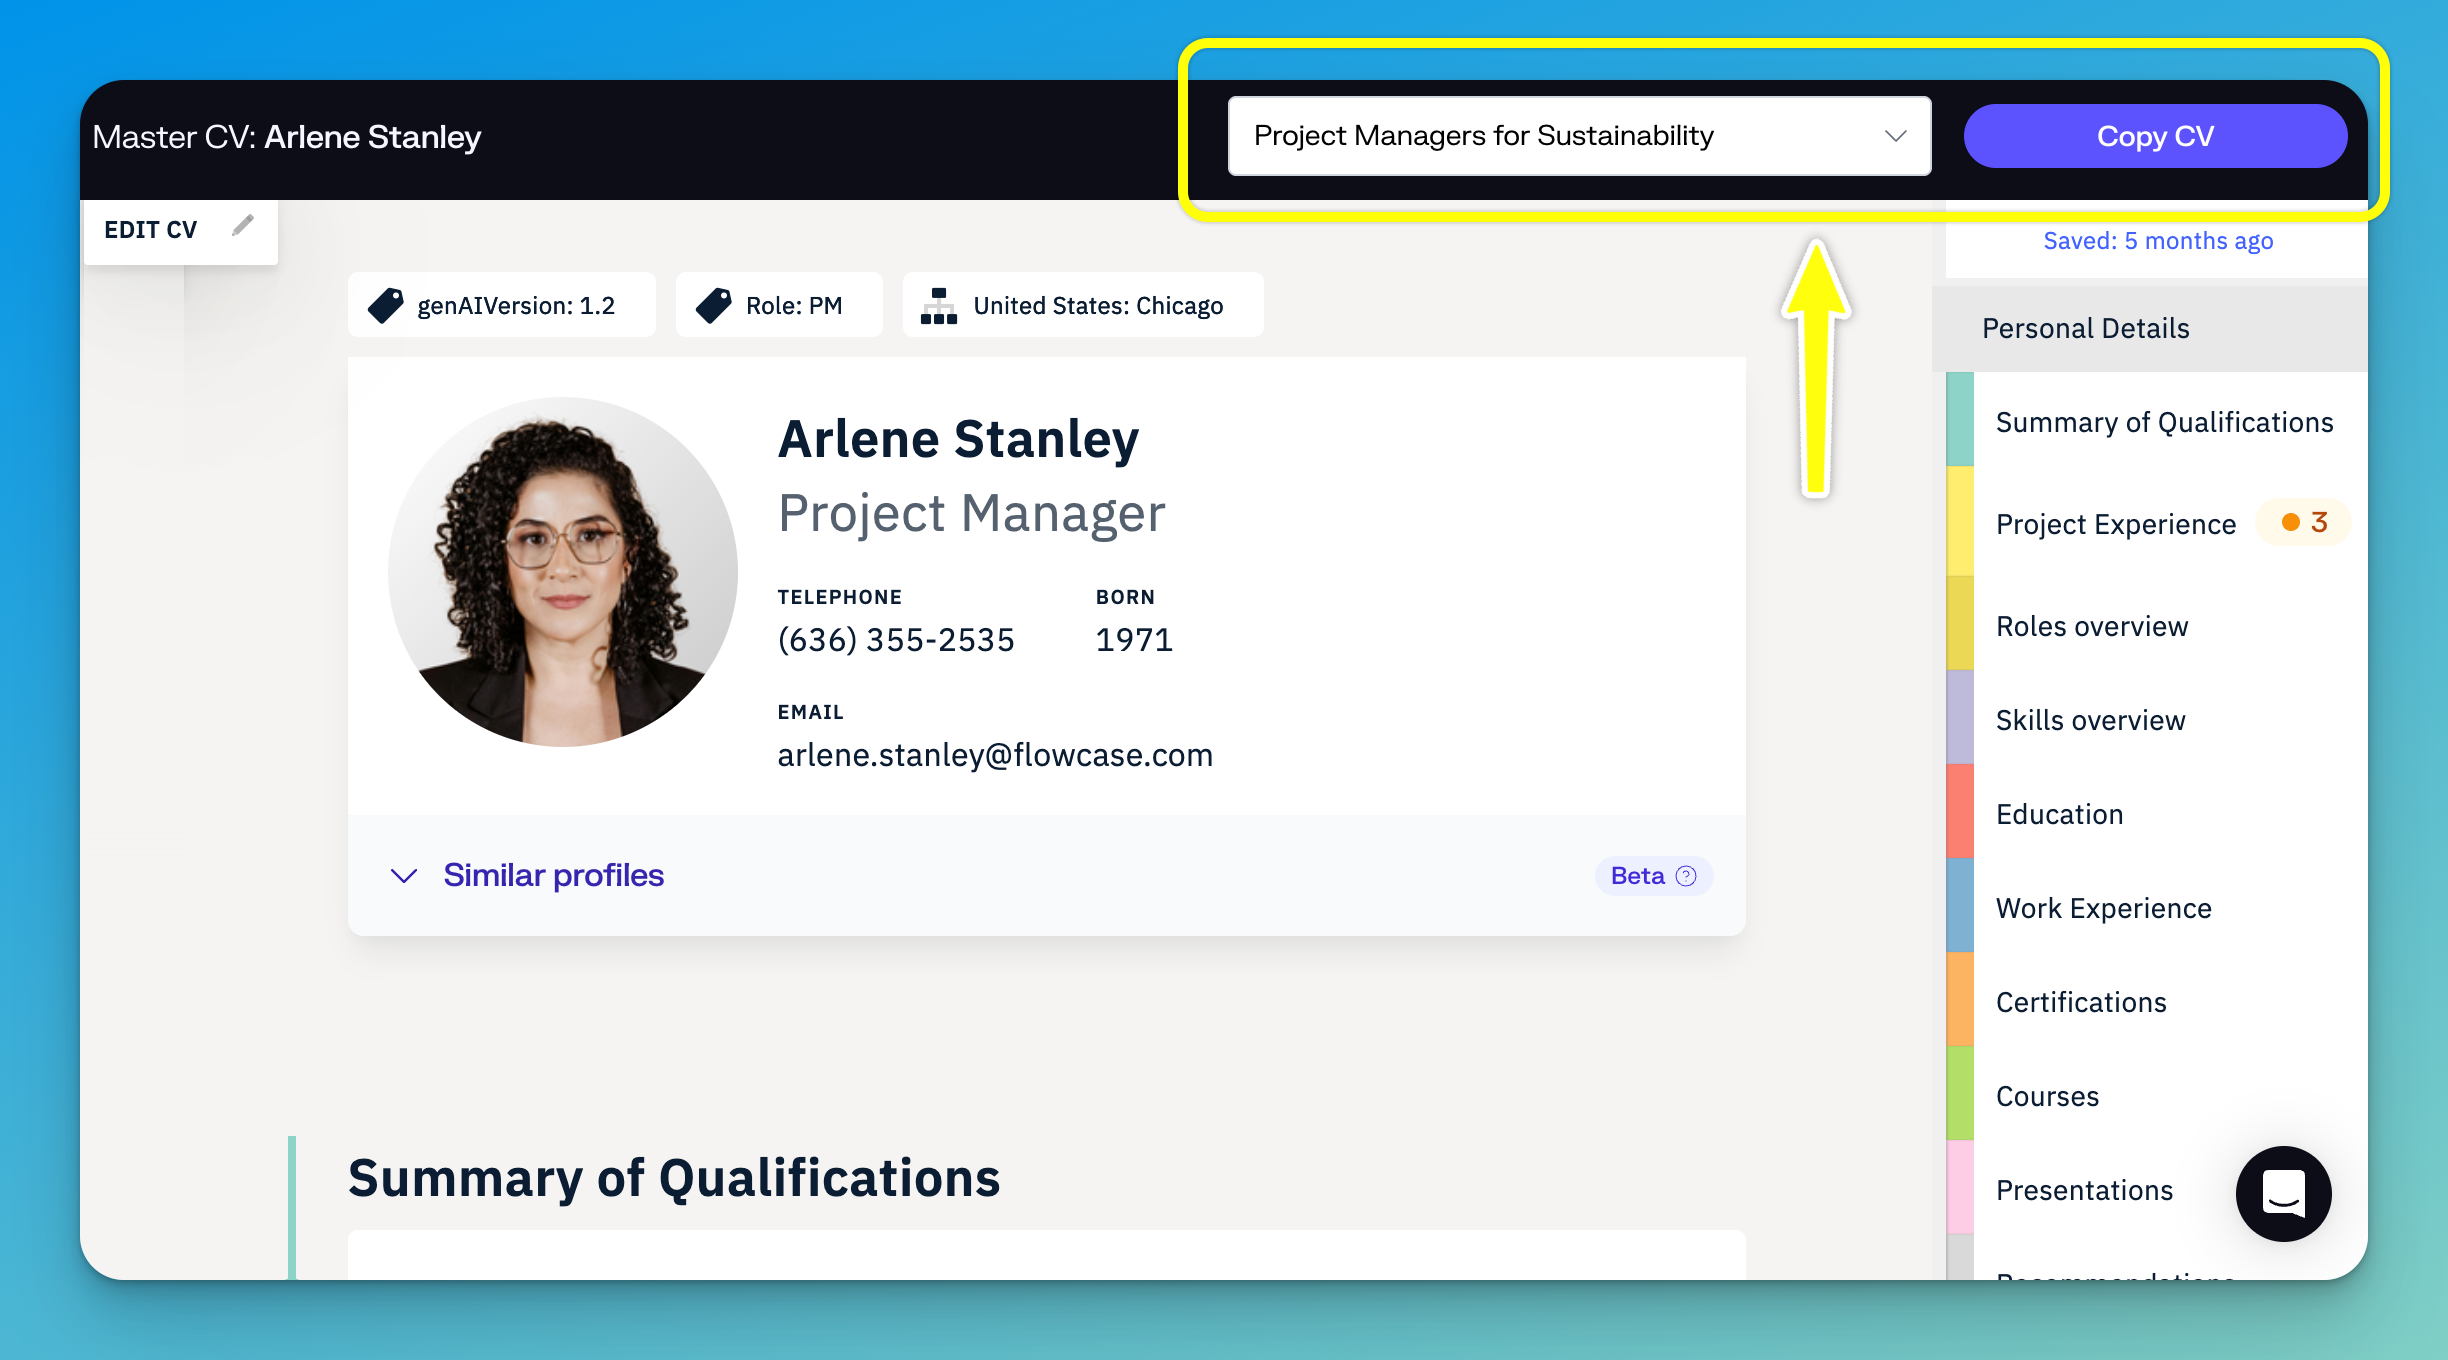Go to Summary of Qualifications section
The height and width of the screenshot is (1360, 2448).
pos(2164,422)
